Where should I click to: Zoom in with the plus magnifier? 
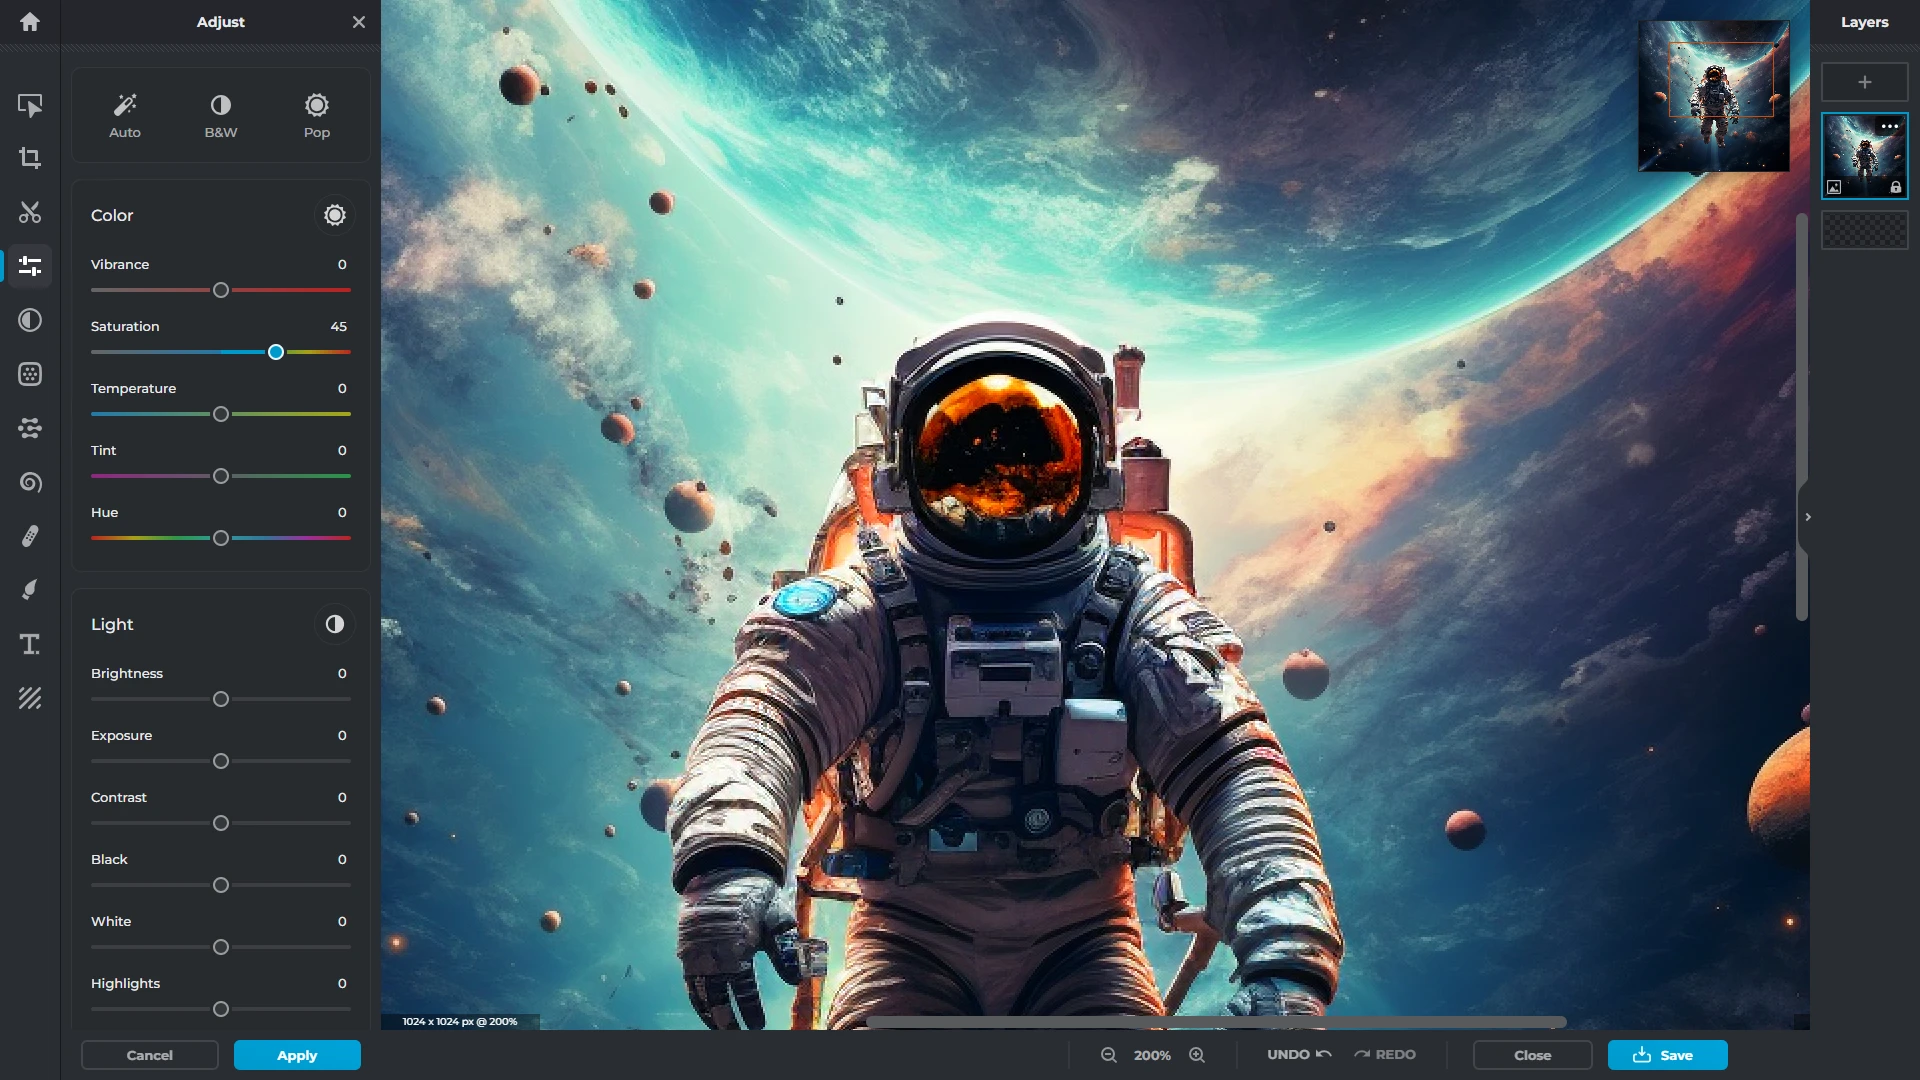[1197, 1055]
